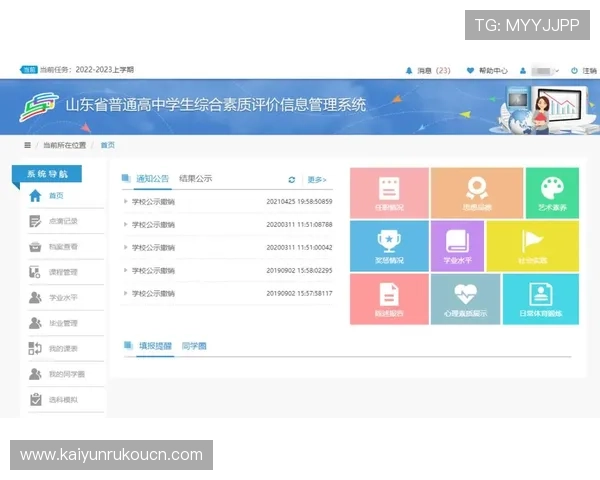Expand notice dated 20210425 19:58
This screenshot has width=600, height=480.
tap(228, 202)
